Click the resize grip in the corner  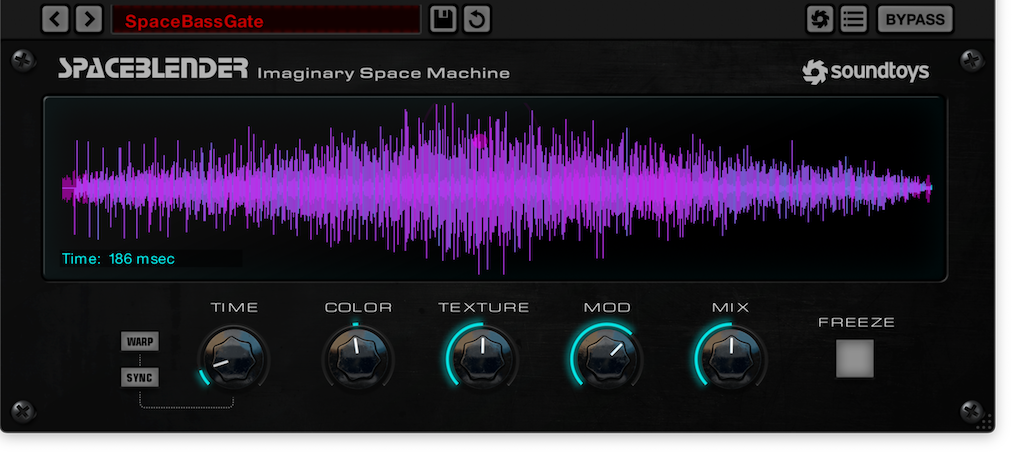tap(984, 422)
